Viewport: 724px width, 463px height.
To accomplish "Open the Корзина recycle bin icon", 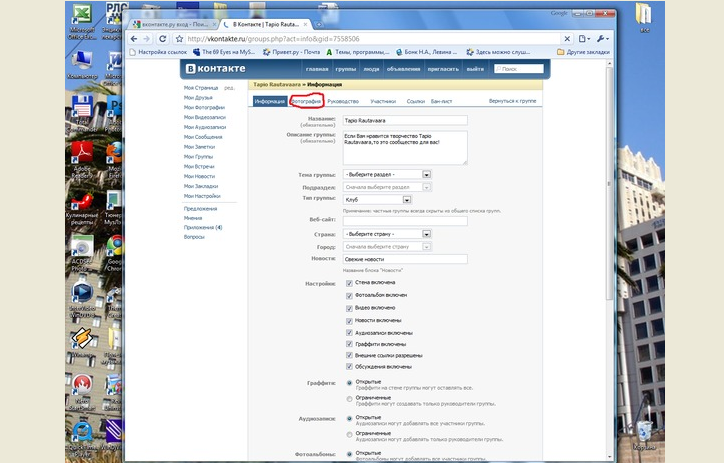I will coord(644,435).
